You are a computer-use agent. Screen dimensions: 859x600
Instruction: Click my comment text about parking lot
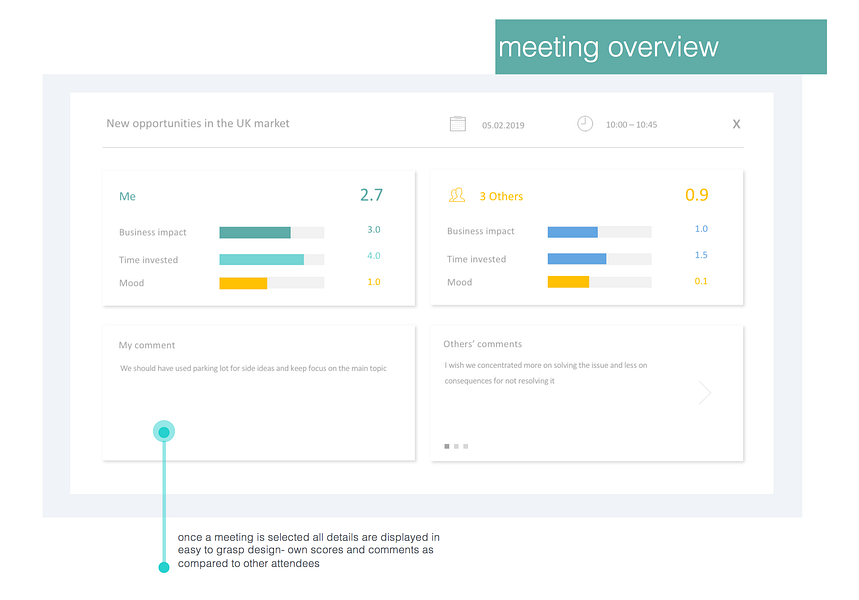(253, 368)
